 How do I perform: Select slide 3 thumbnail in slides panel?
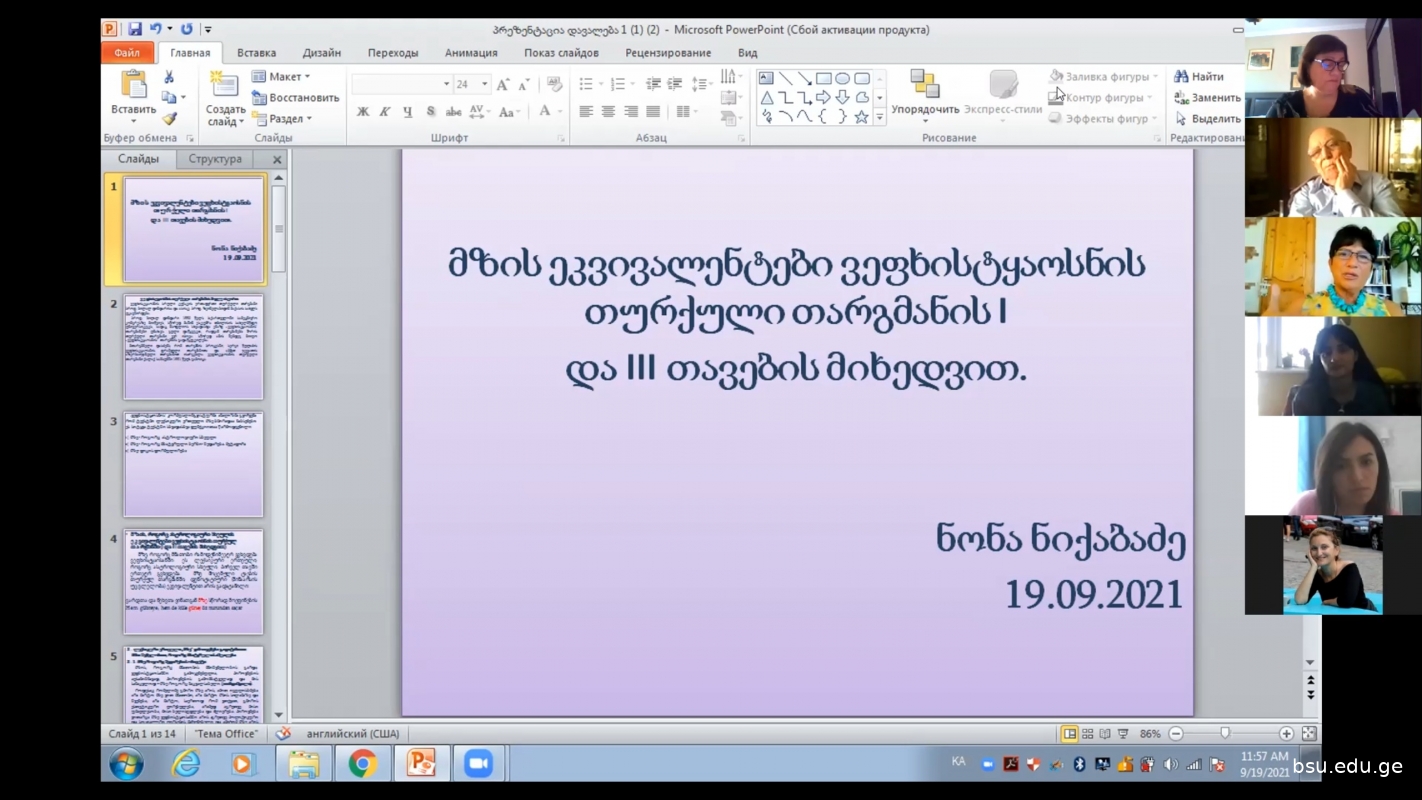click(193, 464)
